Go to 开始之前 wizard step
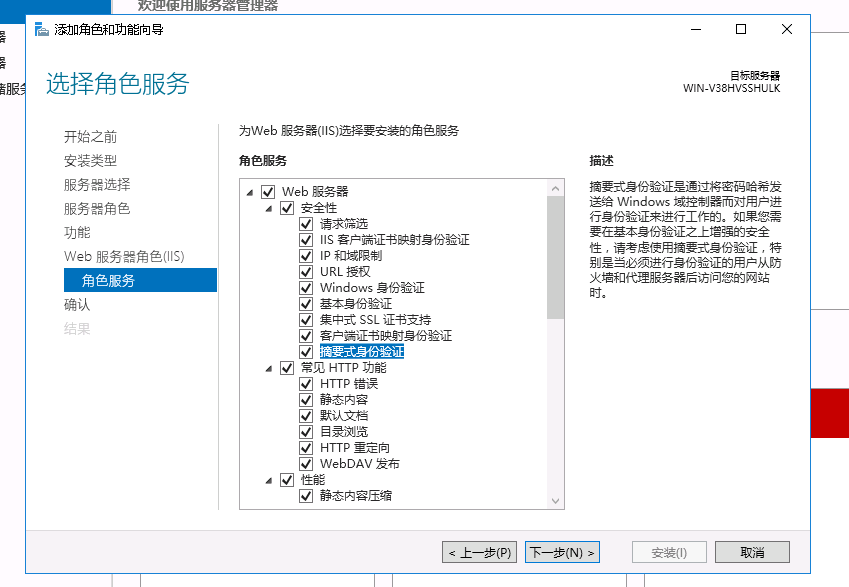Viewport: 849px width, 587px height. pyautogui.click(x=90, y=136)
